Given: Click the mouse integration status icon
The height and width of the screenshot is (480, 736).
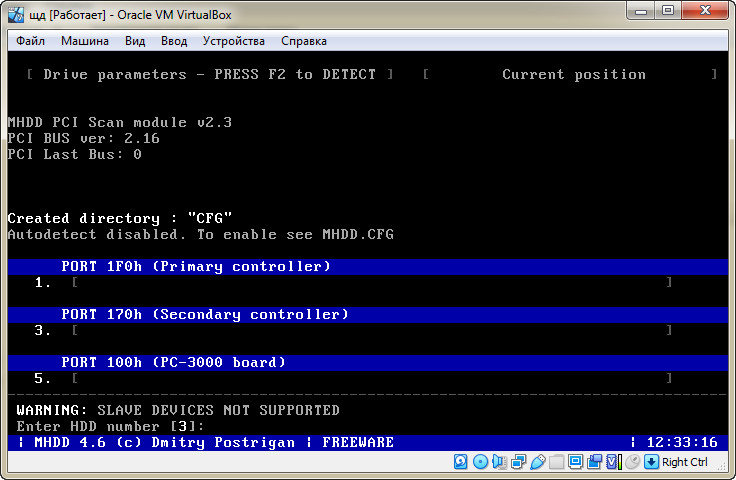Looking at the screenshot, I should tap(633, 462).
